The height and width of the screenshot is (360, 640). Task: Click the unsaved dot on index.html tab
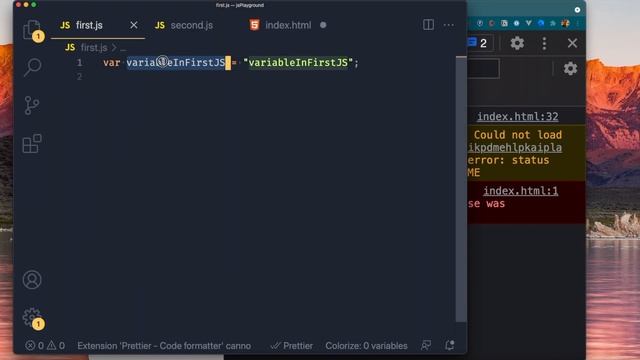[x=323, y=25]
